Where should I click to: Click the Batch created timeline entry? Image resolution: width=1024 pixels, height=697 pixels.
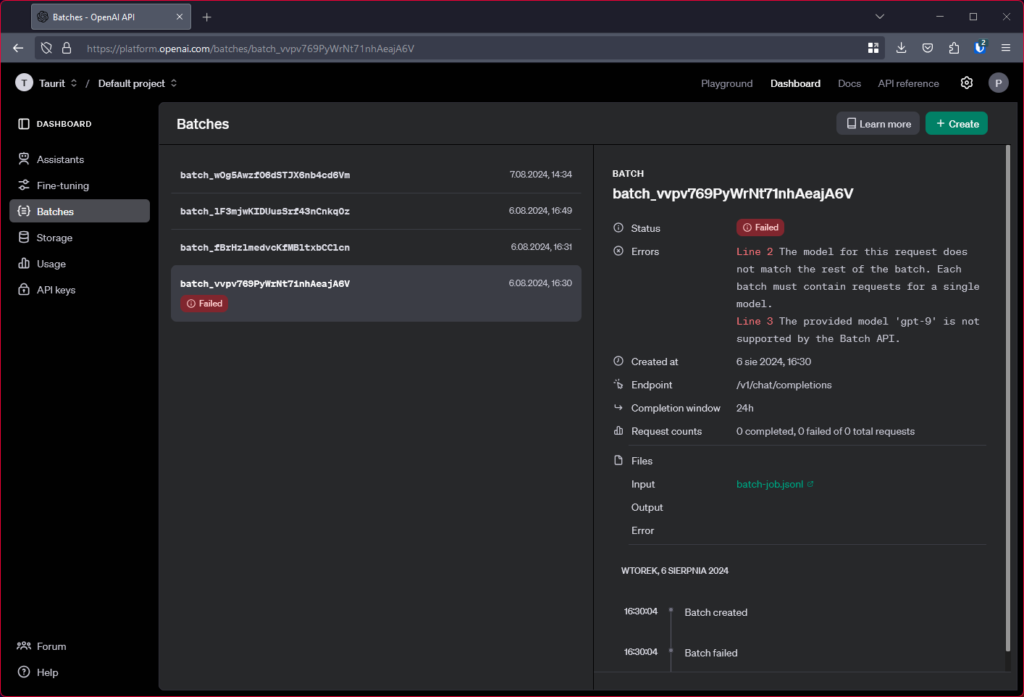pyautogui.click(x=716, y=612)
